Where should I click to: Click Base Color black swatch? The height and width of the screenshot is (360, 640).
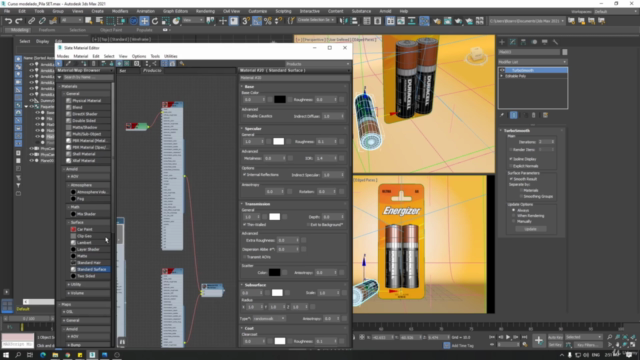click(280, 99)
